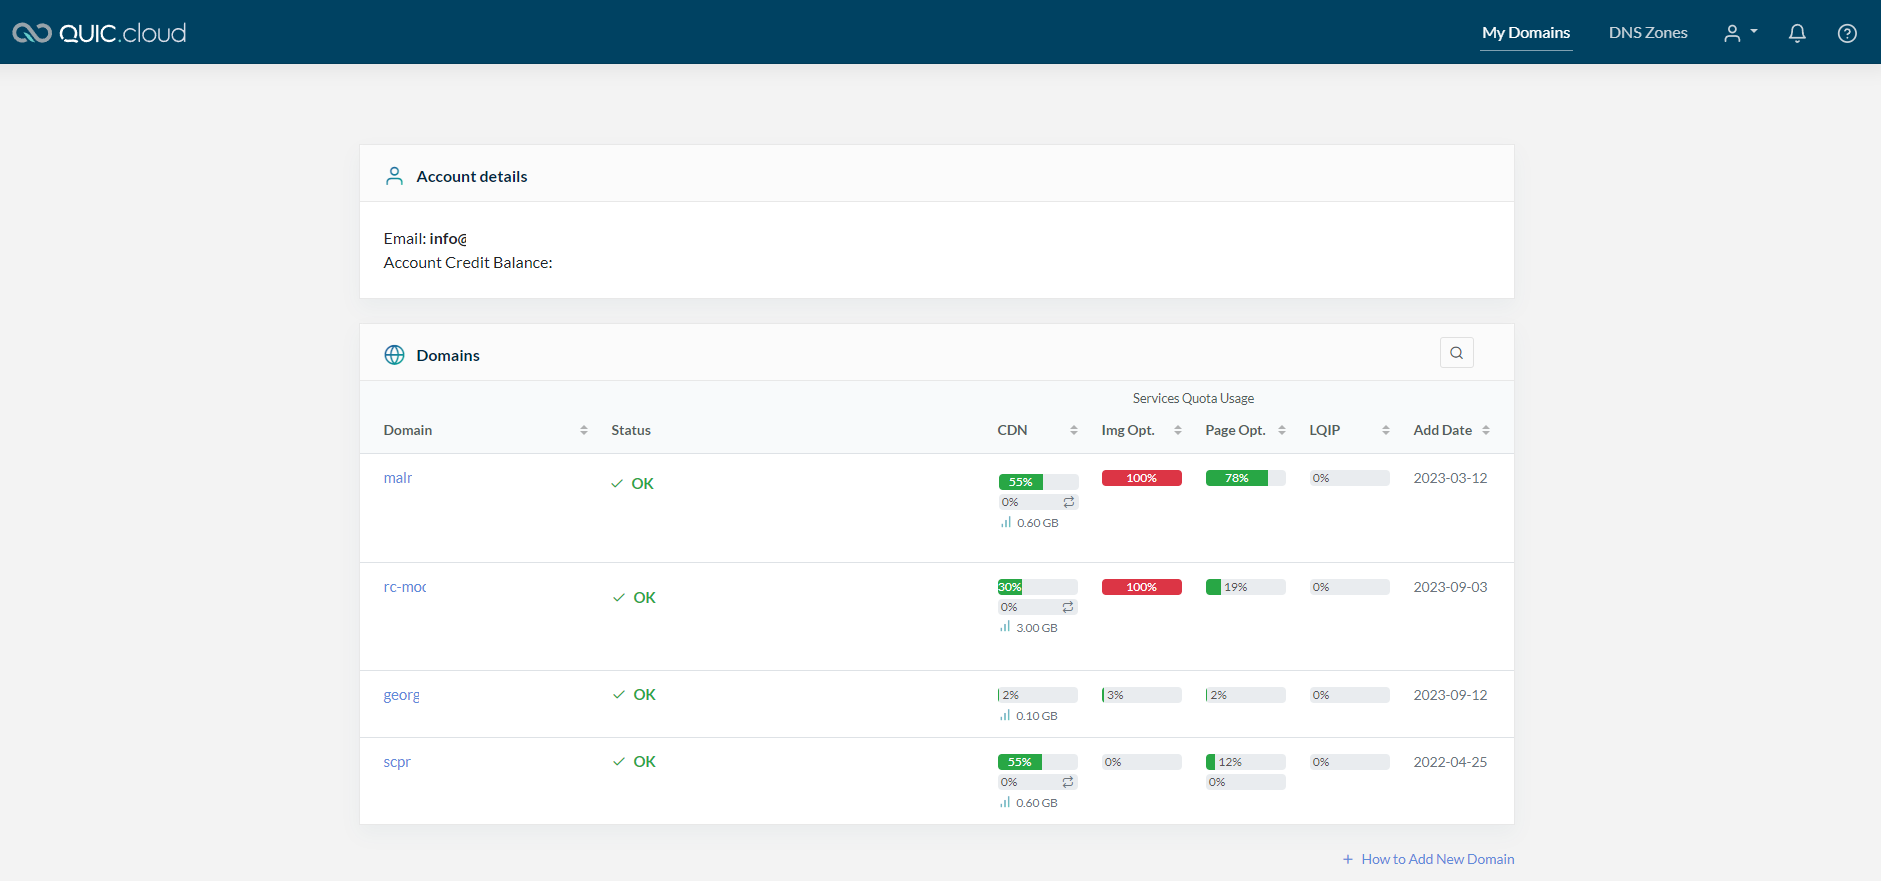Switch to DNS Zones tab
This screenshot has height=881, width=1881.
(1648, 33)
